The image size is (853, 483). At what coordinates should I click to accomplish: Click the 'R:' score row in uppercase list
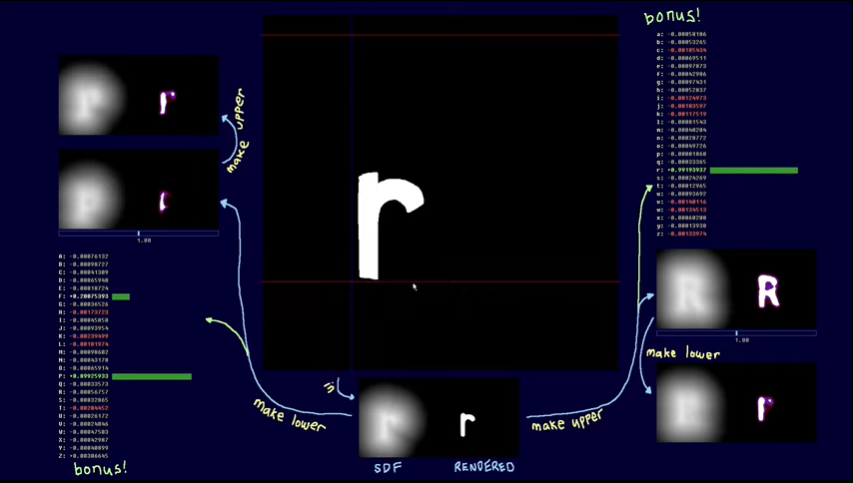(84, 392)
